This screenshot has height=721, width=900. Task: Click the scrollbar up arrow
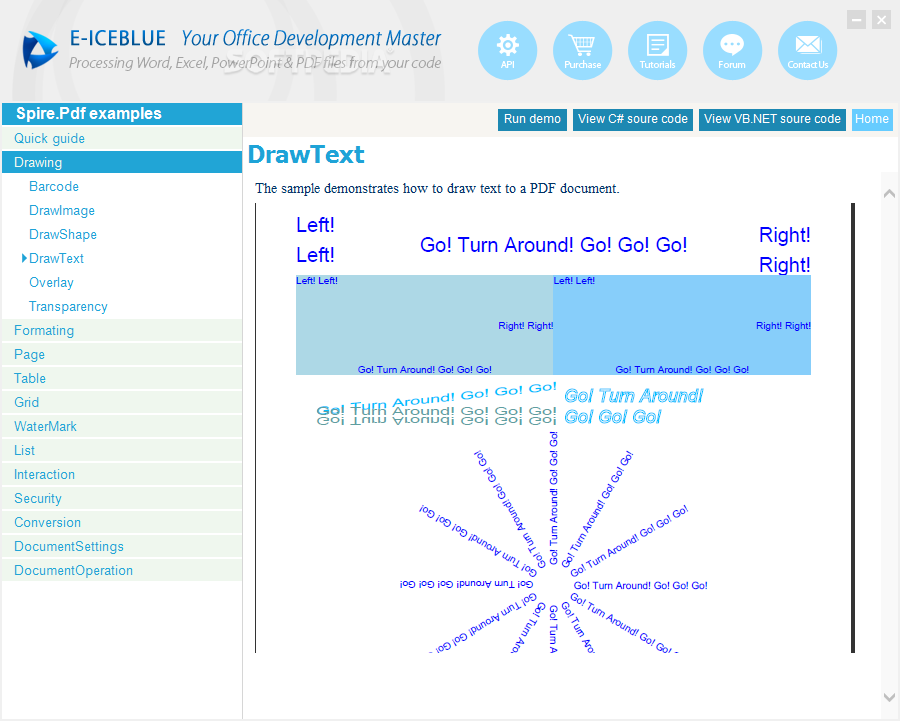click(889, 193)
